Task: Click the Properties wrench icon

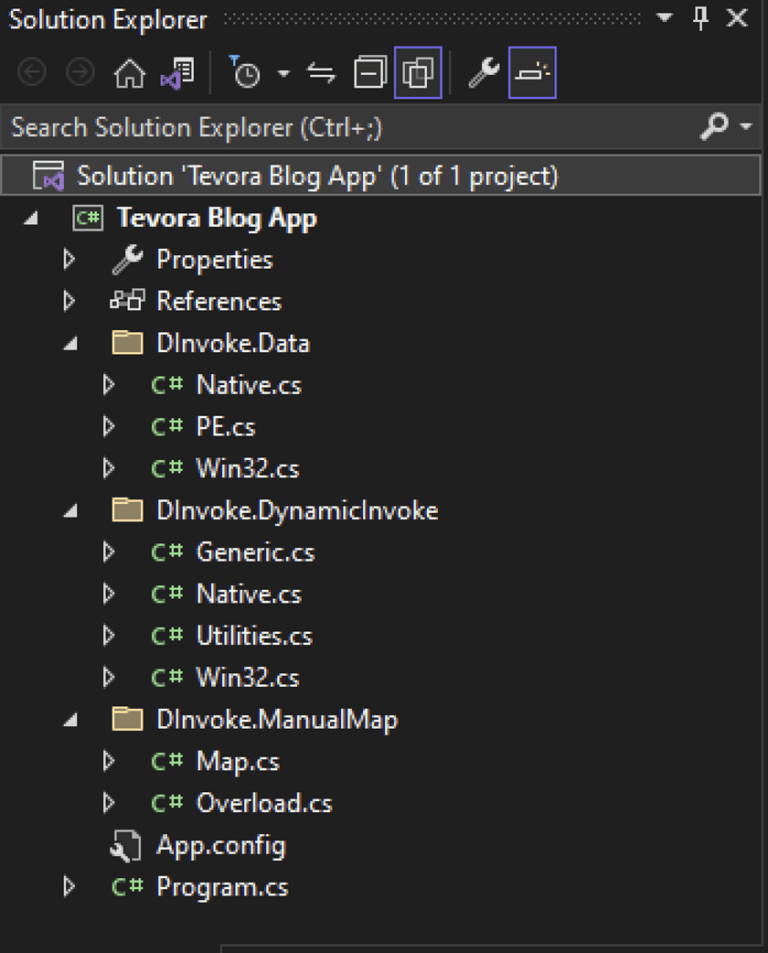Action: pyautogui.click(x=487, y=72)
